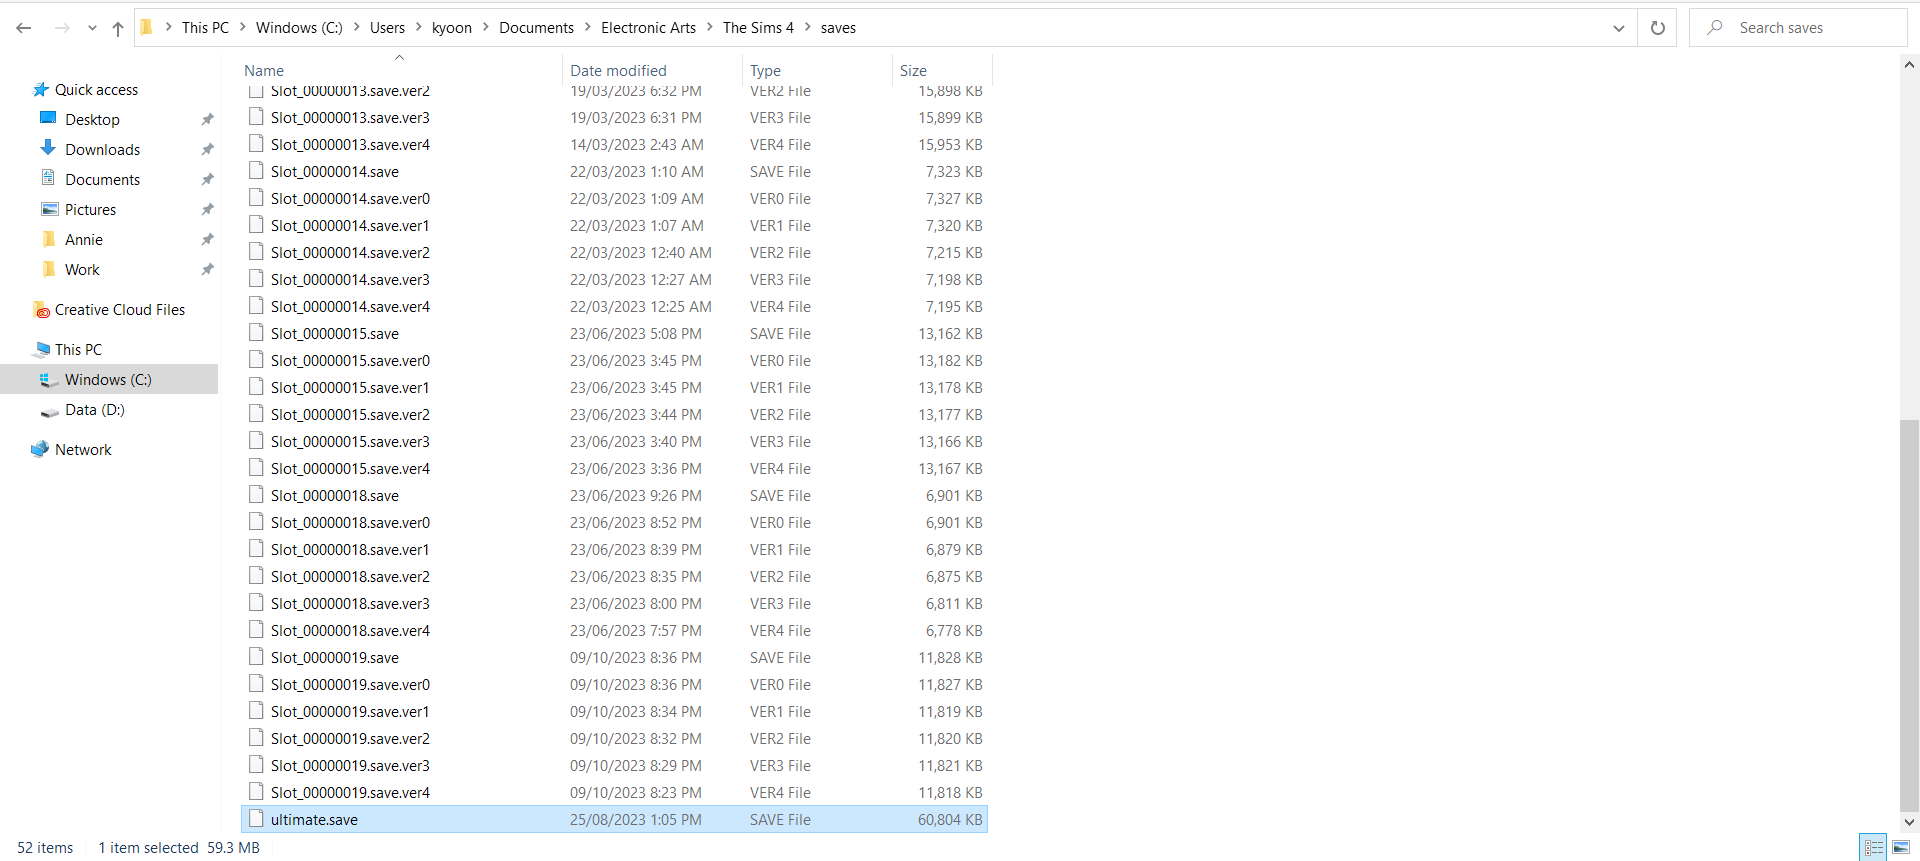Click the Up one level arrow
The image size is (1920, 861).
click(118, 28)
